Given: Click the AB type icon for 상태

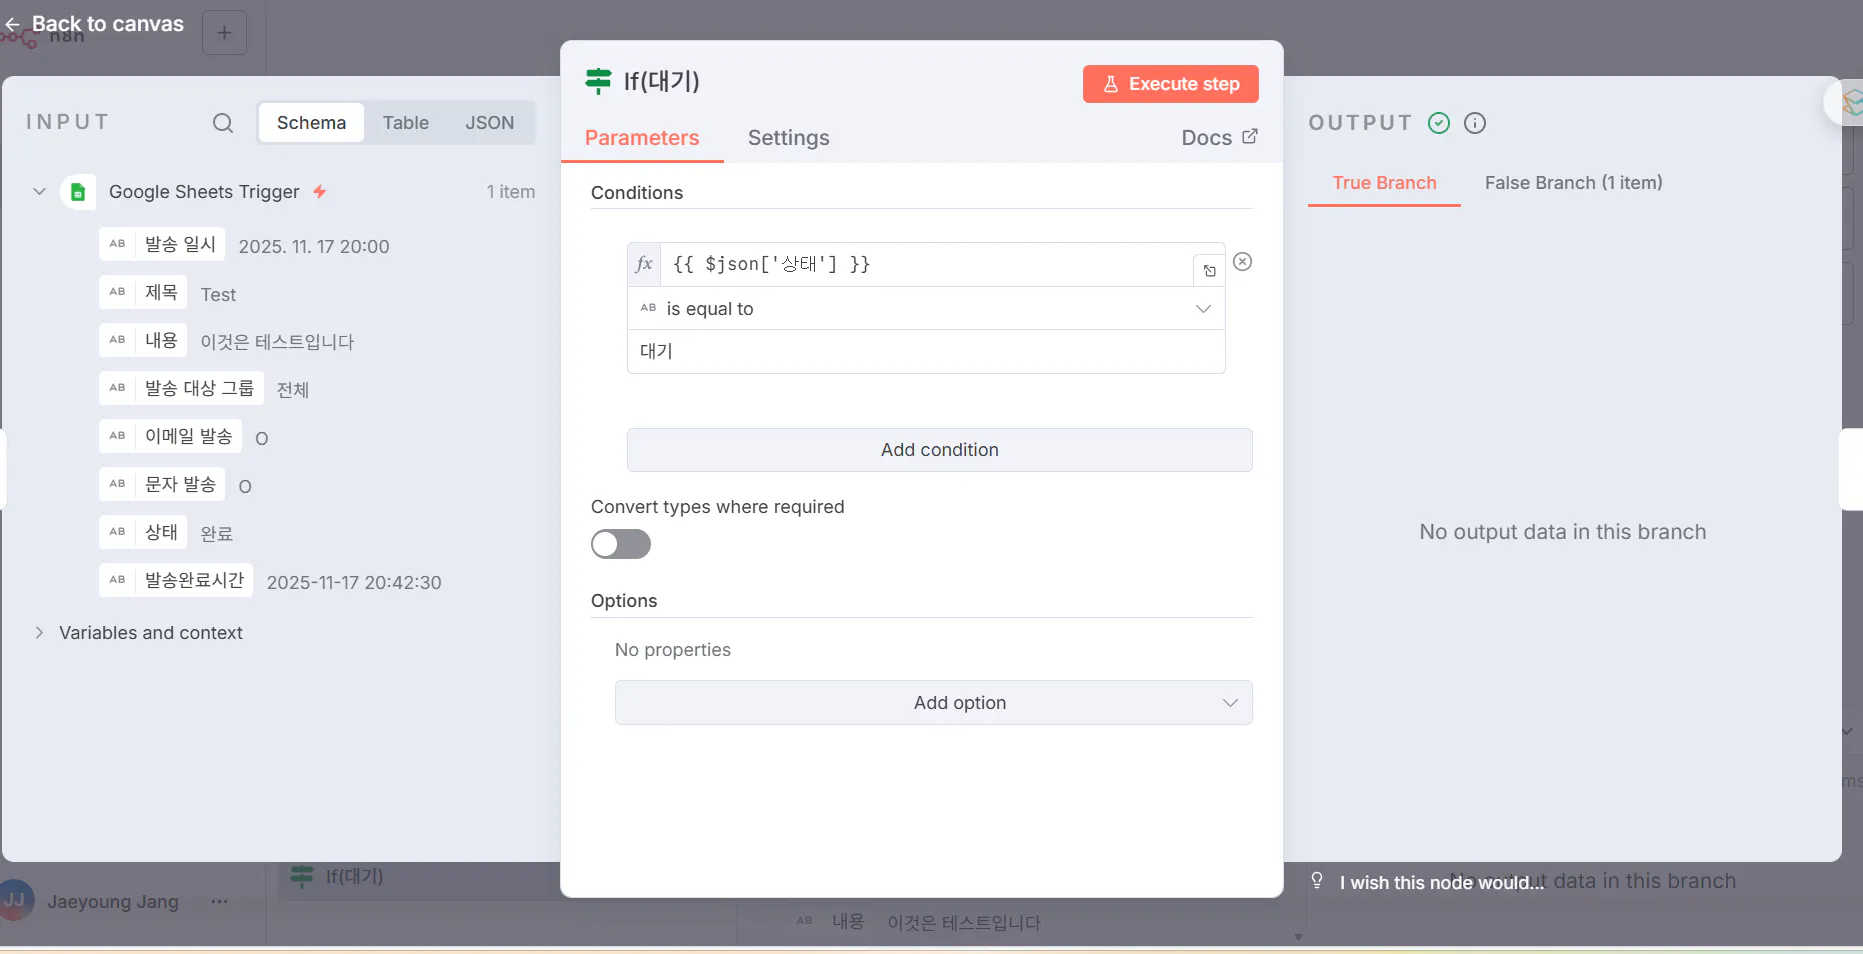Looking at the screenshot, I should pyautogui.click(x=118, y=532).
